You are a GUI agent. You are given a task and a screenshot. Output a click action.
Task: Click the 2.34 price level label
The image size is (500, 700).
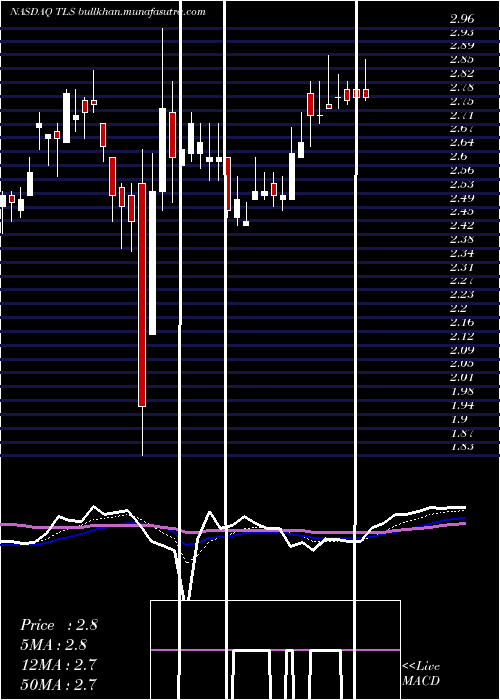click(x=462, y=254)
